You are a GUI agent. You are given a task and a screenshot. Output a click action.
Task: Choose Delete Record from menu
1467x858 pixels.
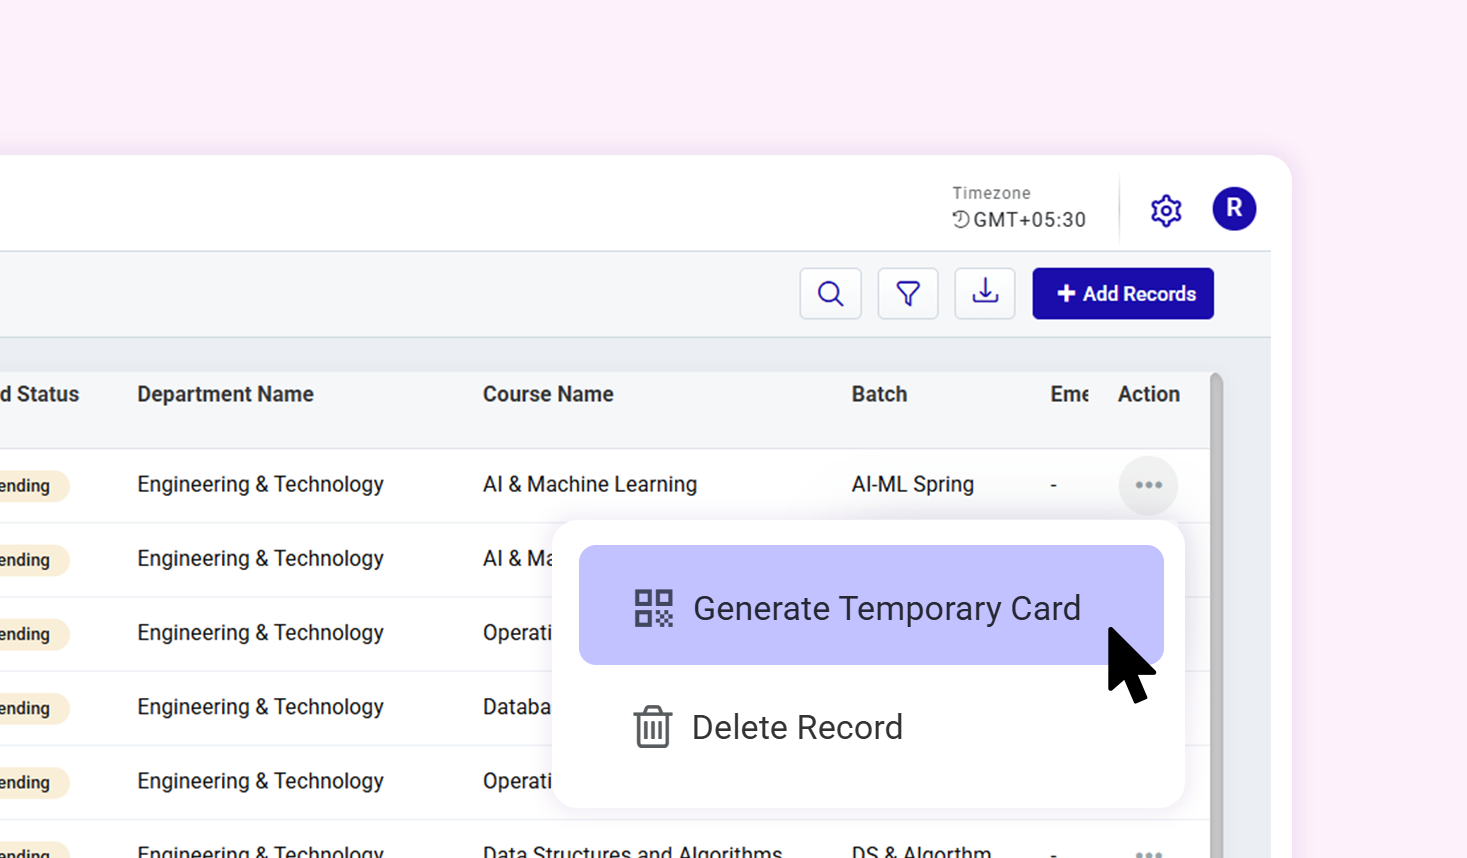click(x=797, y=727)
